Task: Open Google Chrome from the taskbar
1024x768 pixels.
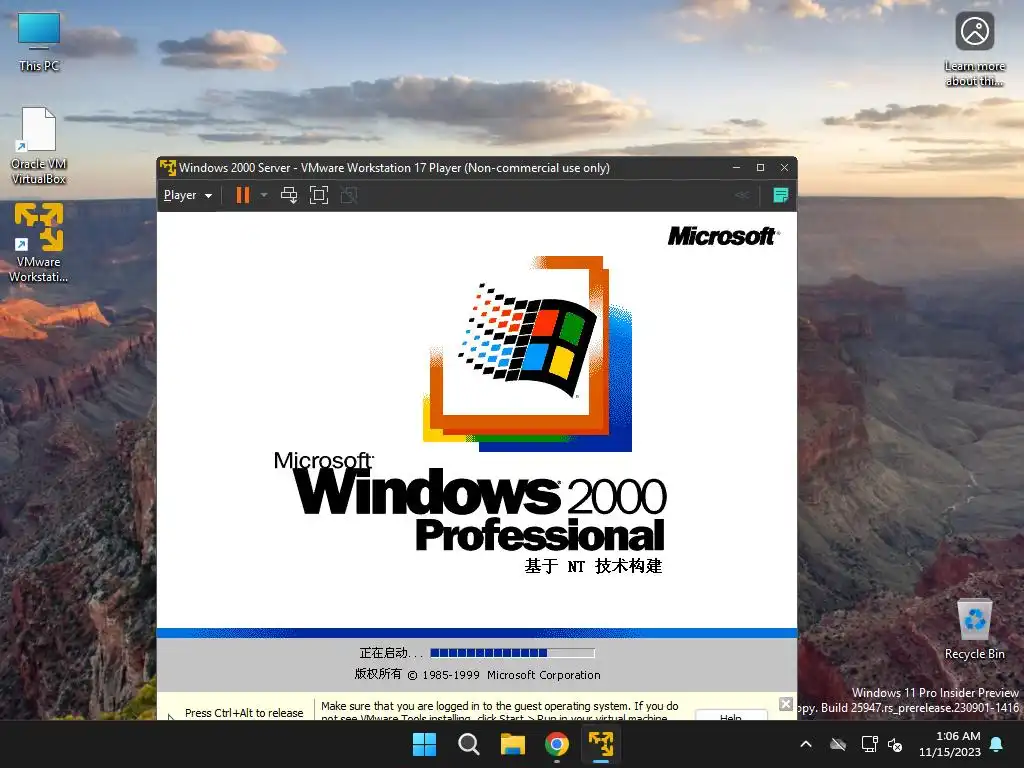Action: (x=557, y=744)
